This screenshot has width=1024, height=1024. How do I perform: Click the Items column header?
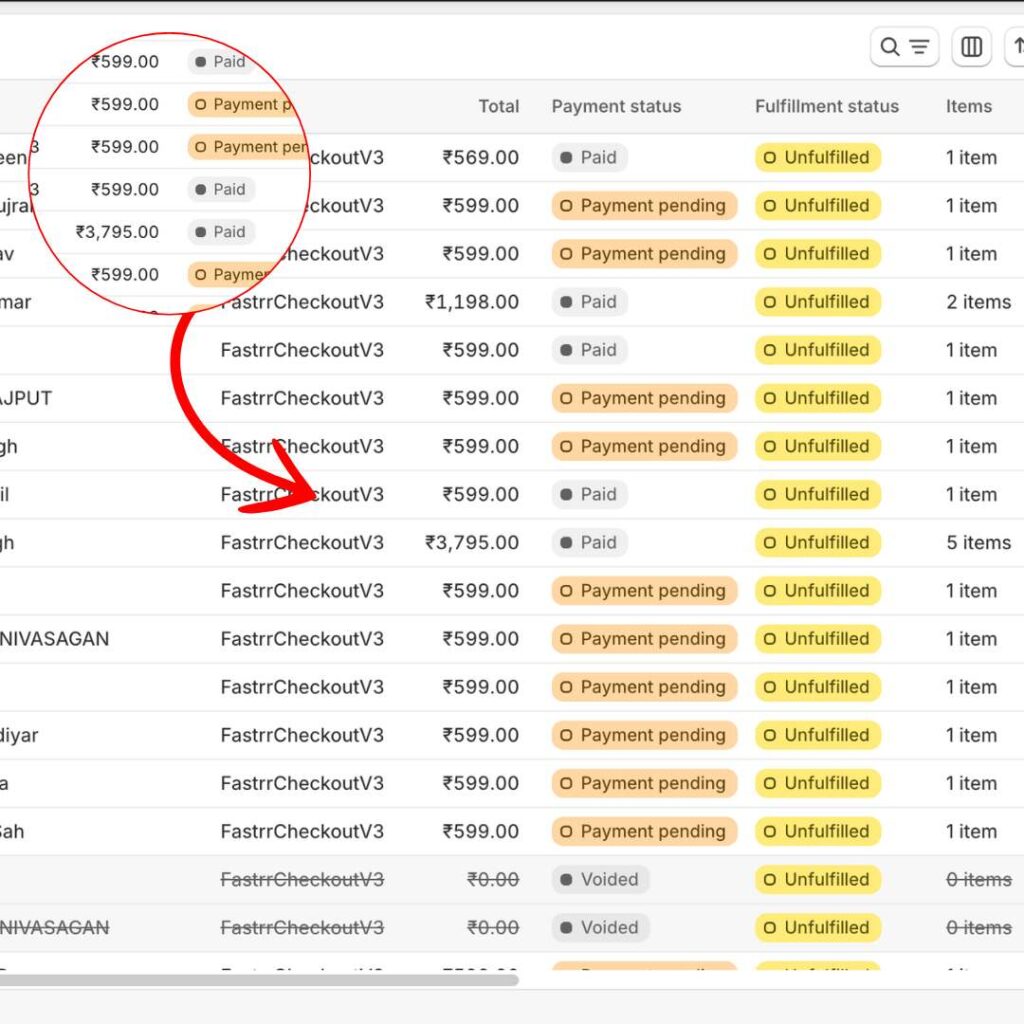tap(968, 106)
